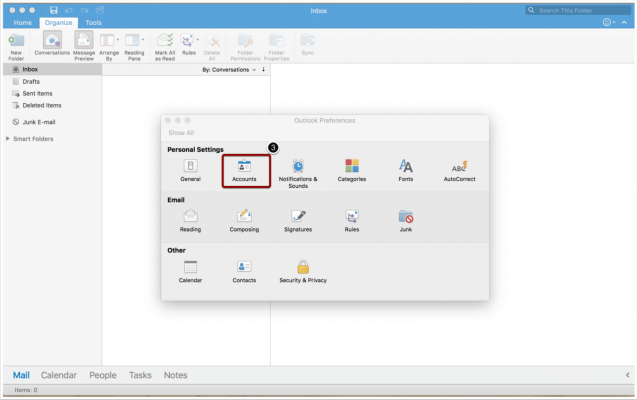Toggle Conversations view in ribbon
This screenshot has width=637, height=400.
(x=52, y=44)
